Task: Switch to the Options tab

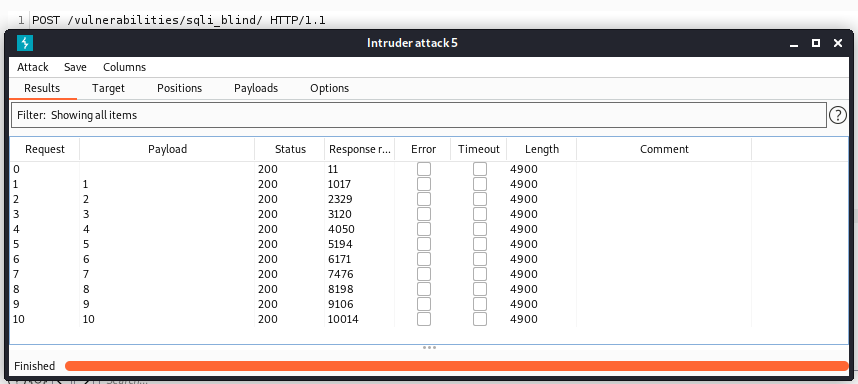Action: point(329,88)
